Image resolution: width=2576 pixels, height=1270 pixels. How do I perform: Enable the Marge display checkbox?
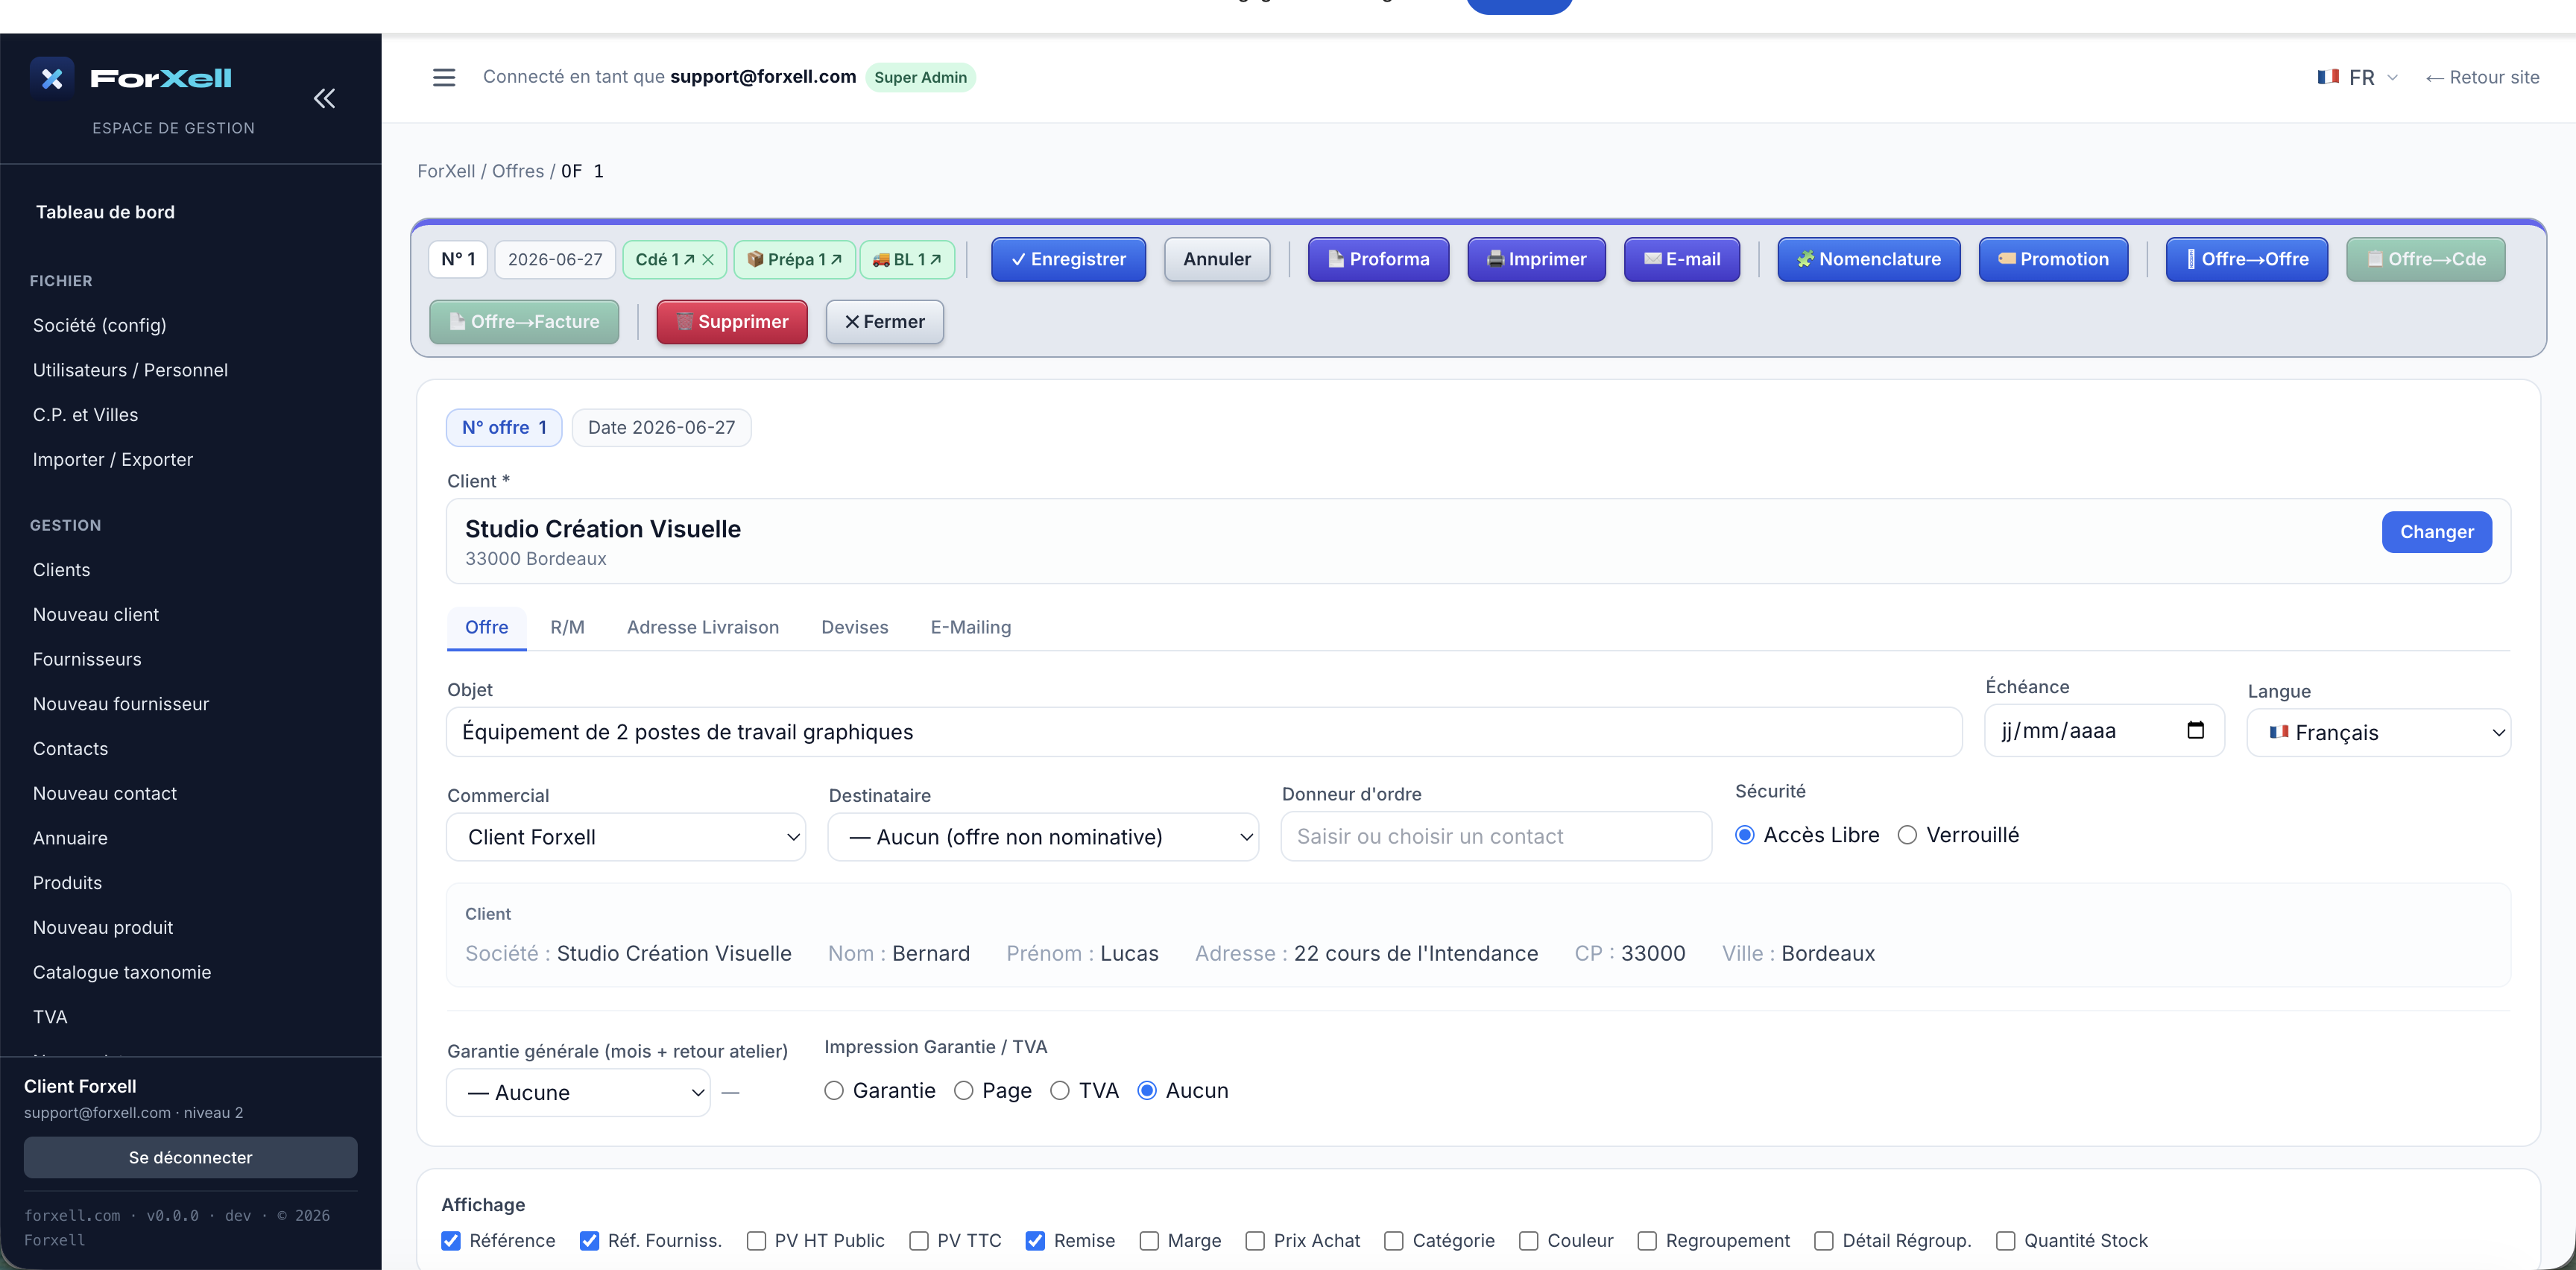[x=1149, y=1240]
